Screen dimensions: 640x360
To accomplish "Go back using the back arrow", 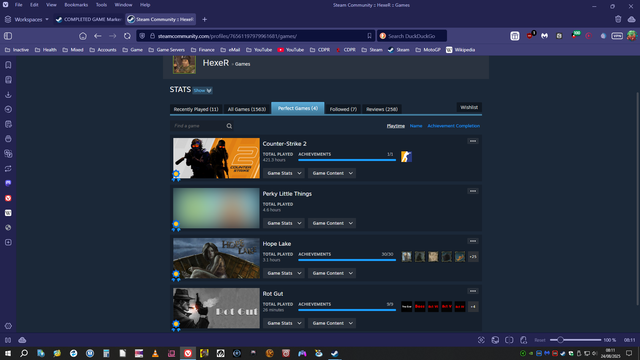I will point(98,36).
